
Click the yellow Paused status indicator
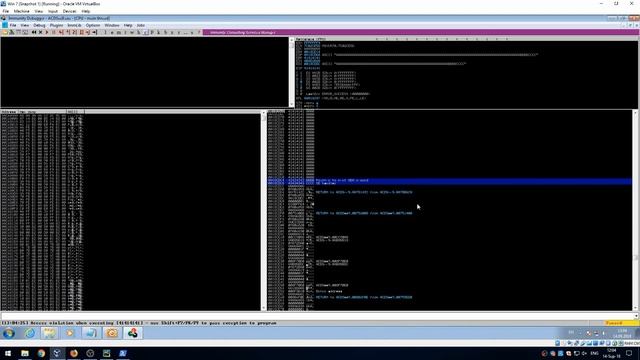pyautogui.click(x=621, y=323)
